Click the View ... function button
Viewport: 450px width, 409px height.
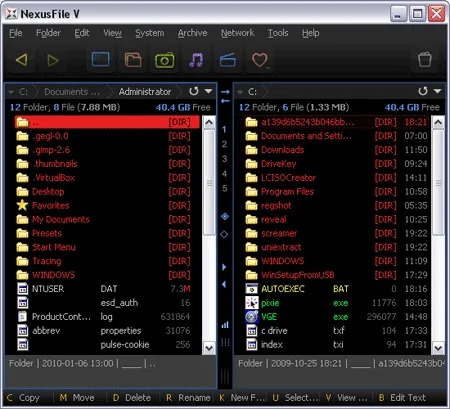pyautogui.click(x=347, y=398)
